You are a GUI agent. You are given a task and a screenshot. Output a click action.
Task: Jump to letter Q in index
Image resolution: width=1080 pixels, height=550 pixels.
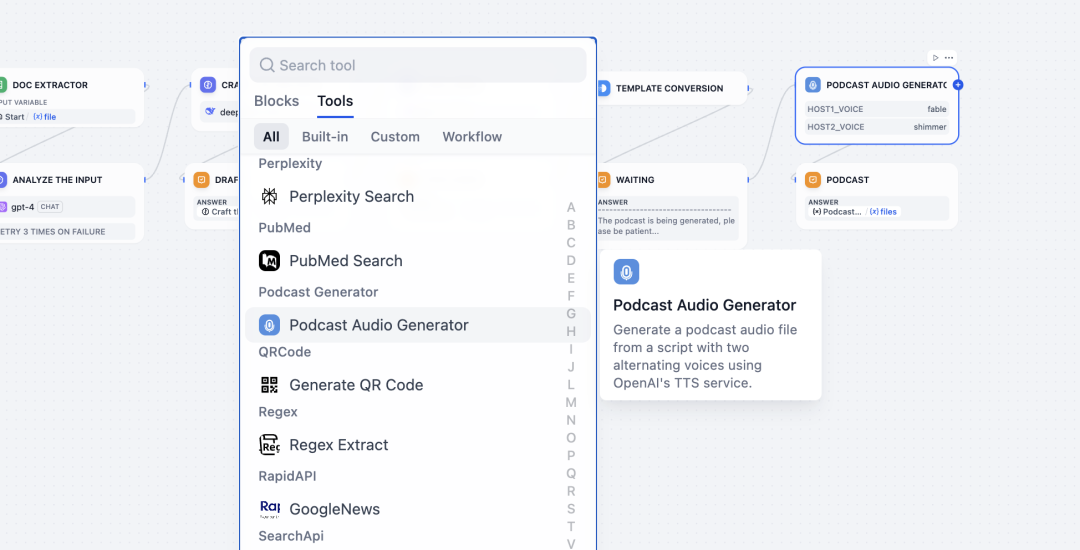pos(571,474)
